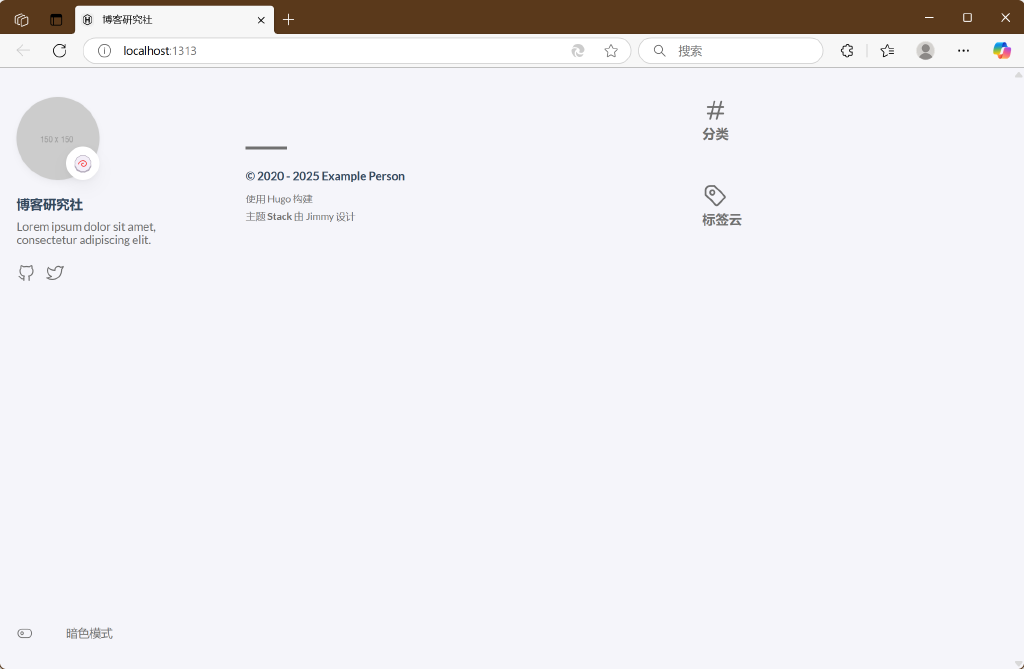Open the GitHub icon in the sidebar
The width and height of the screenshot is (1024, 669).
click(x=25, y=272)
